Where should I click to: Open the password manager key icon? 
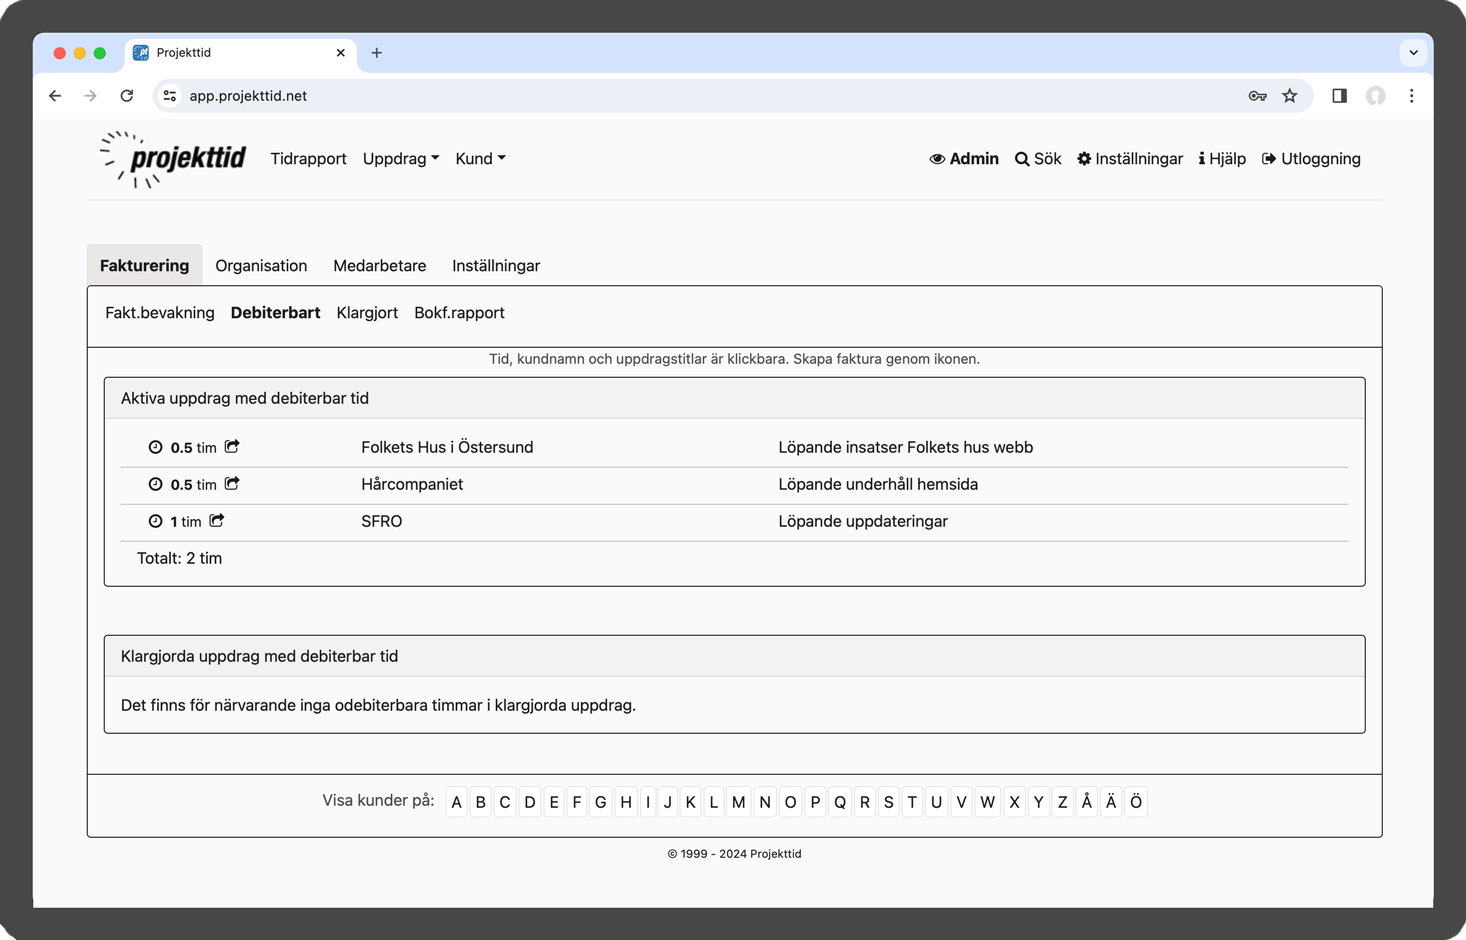pyautogui.click(x=1257, y=96)
